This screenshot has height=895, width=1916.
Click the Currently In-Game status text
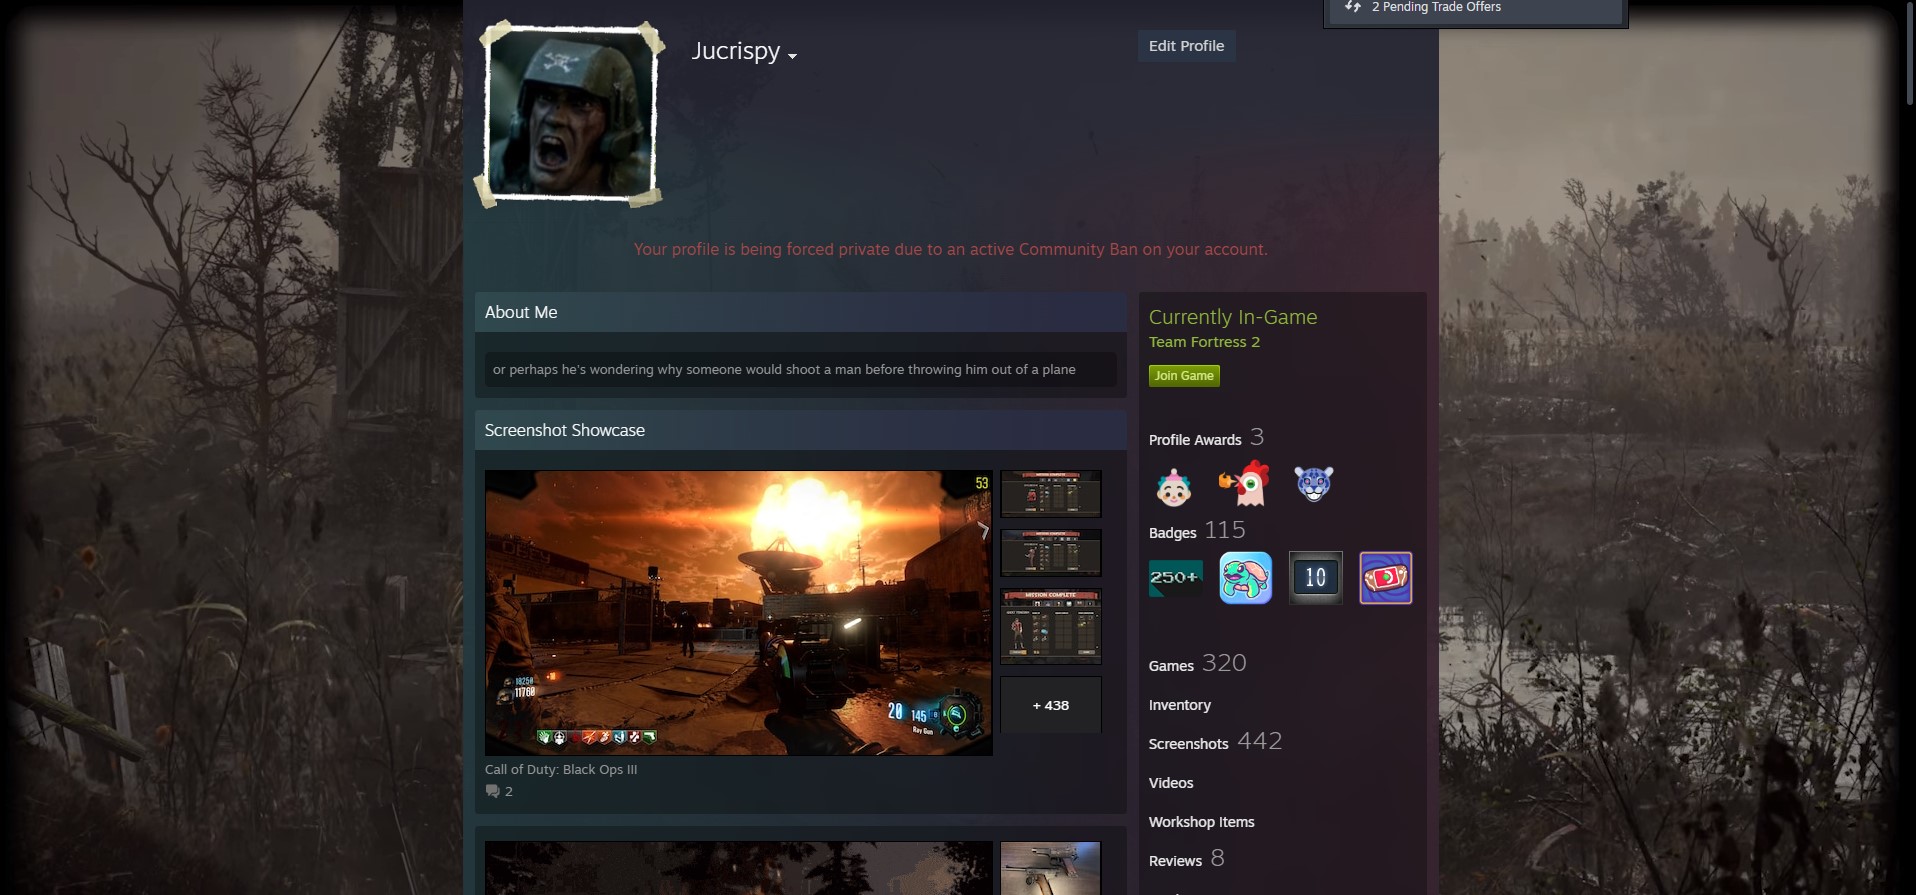1233,317
